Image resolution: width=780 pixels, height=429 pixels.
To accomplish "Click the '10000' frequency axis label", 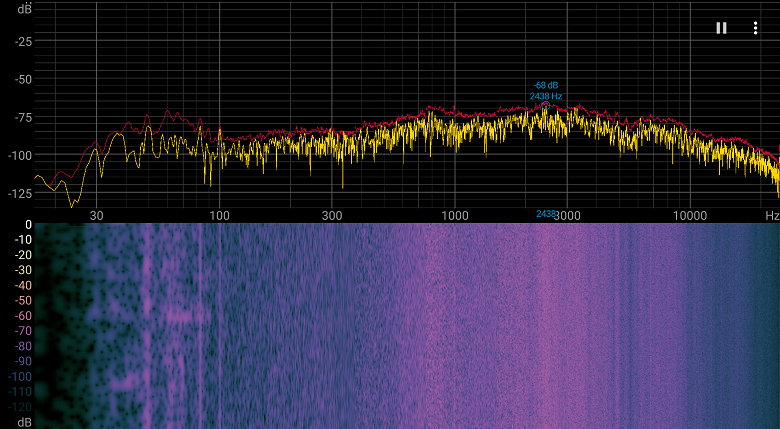I will pyautogui.click(x=689, y=215).
